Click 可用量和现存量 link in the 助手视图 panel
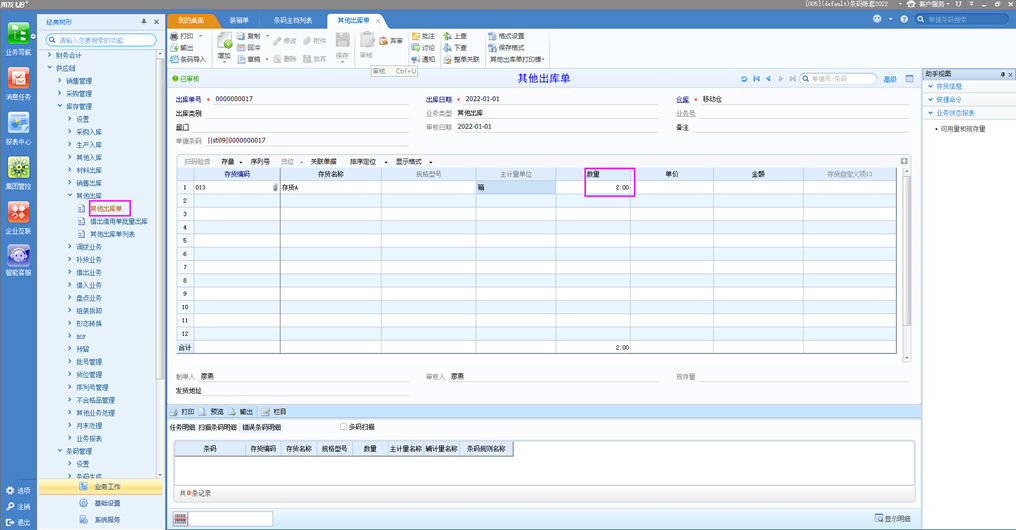The image size is (1016, 530). (x=963, y=129)
